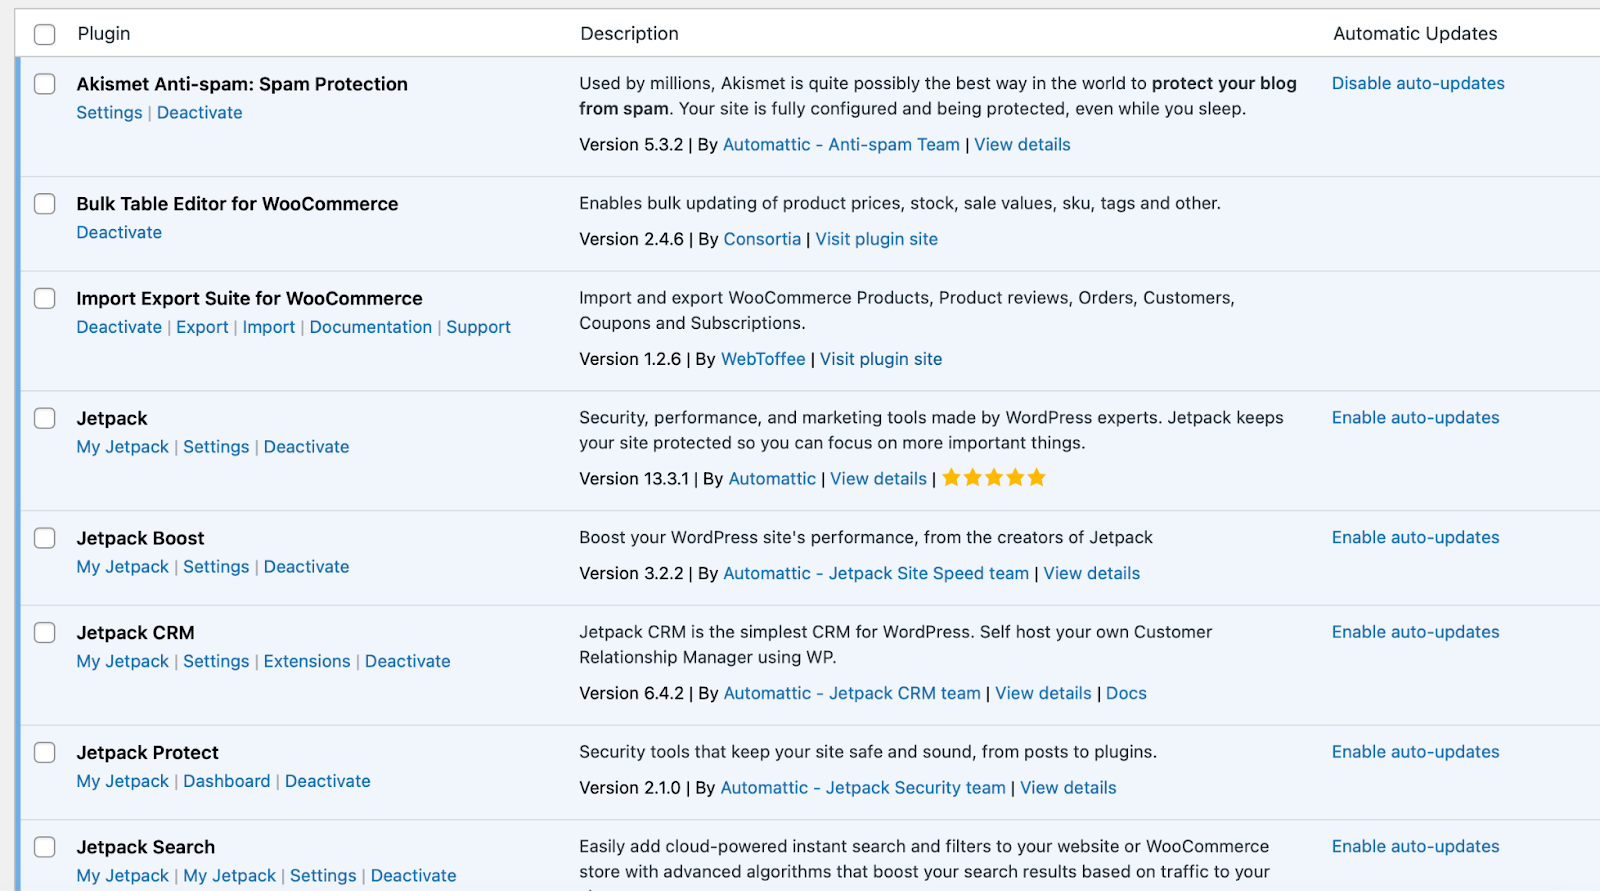The width and height of the screenshot is (1600, 891).
Task: Open Automattic author link in Jetpack row
Action: (772, 480)
